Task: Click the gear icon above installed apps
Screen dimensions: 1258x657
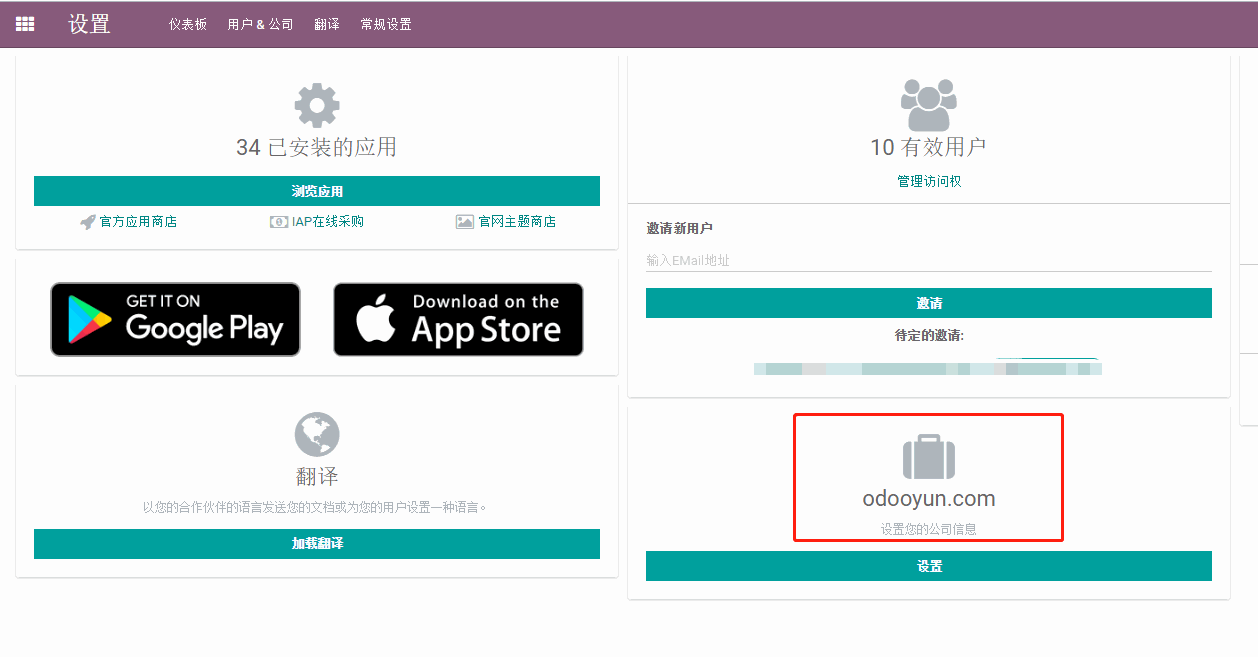Action: click(x=317, y=105)
